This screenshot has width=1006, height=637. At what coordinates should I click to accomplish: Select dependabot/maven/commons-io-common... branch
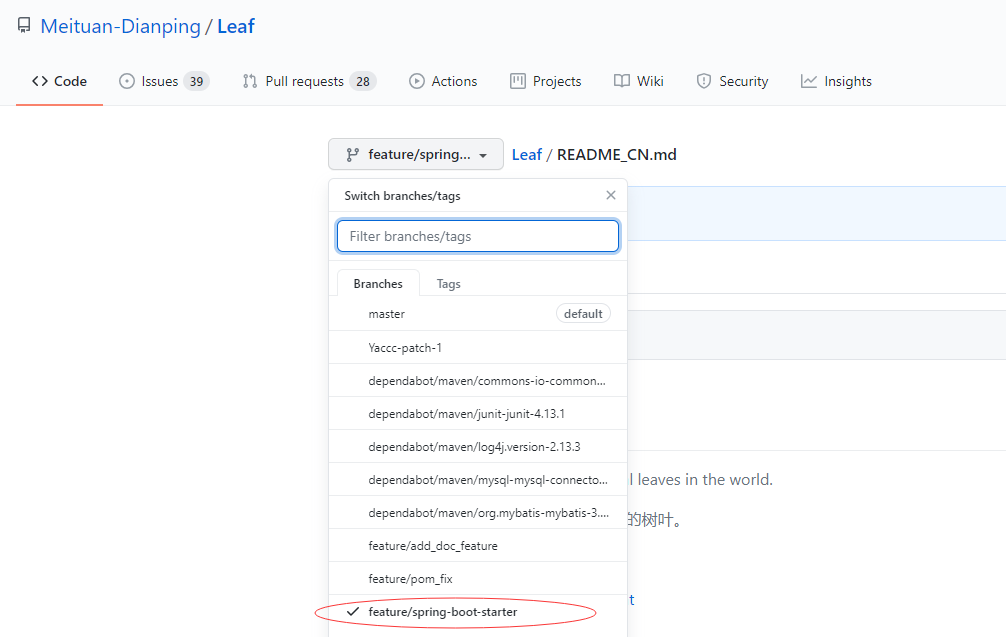(478, 380)
